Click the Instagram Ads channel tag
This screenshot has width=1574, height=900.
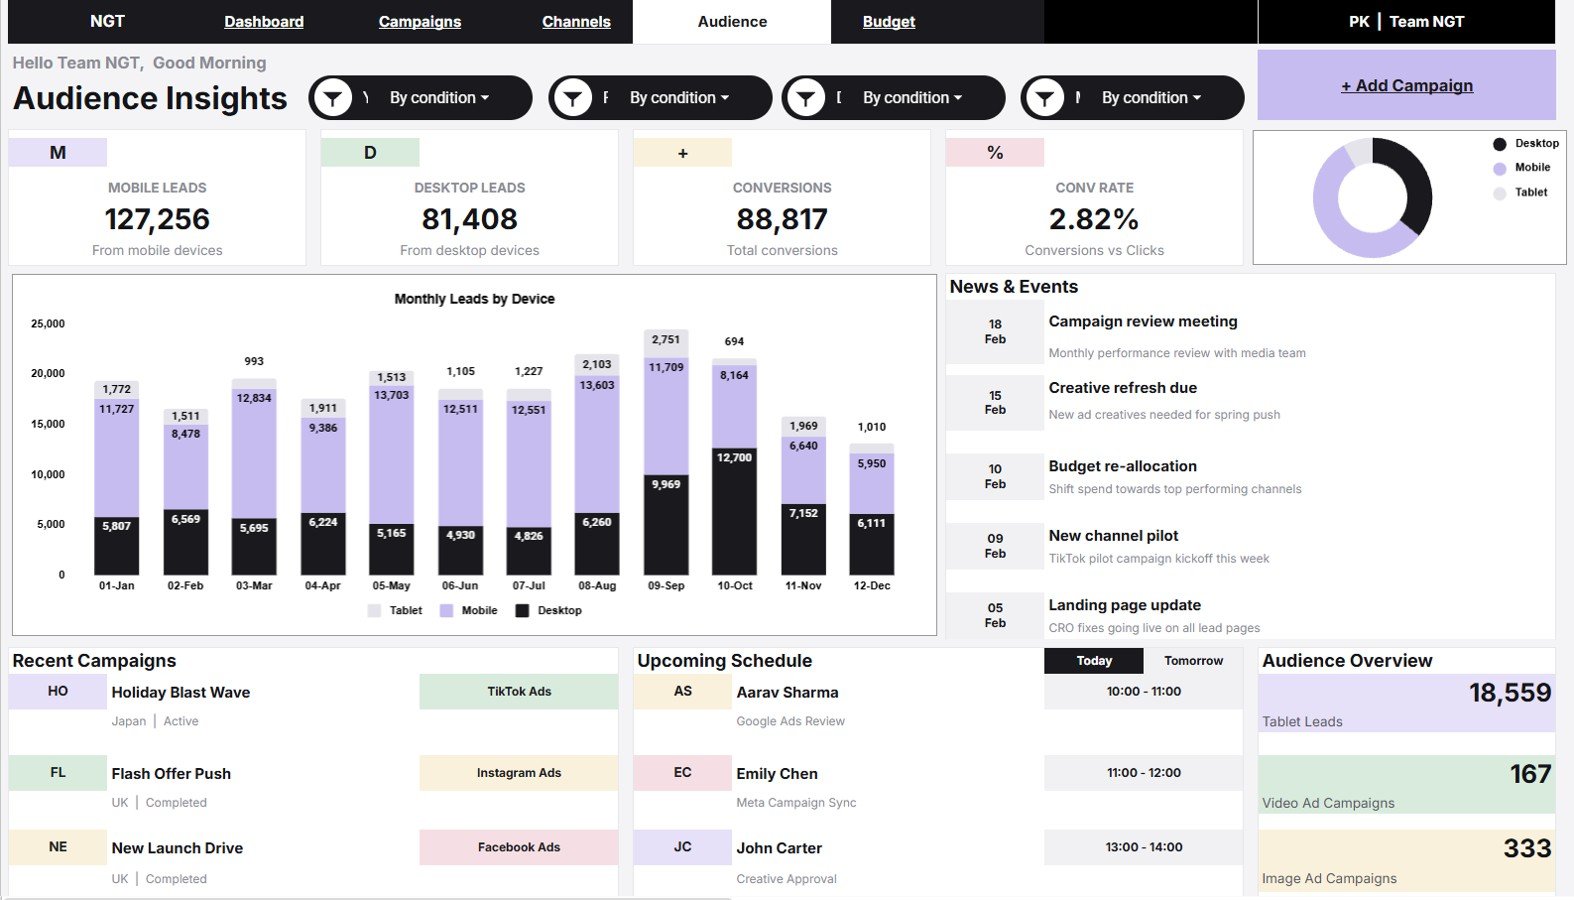pyautogui.click(x=519, y=773)
